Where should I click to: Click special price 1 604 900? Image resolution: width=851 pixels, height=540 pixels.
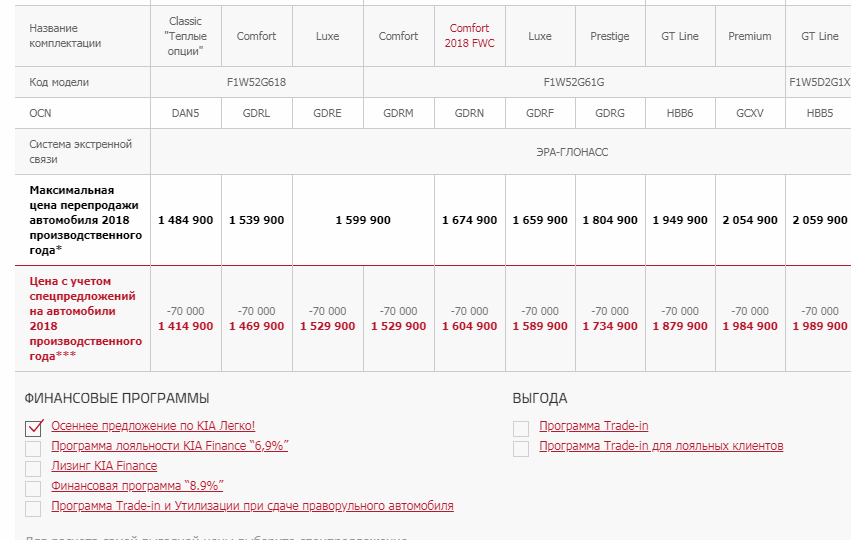point(469,326)
